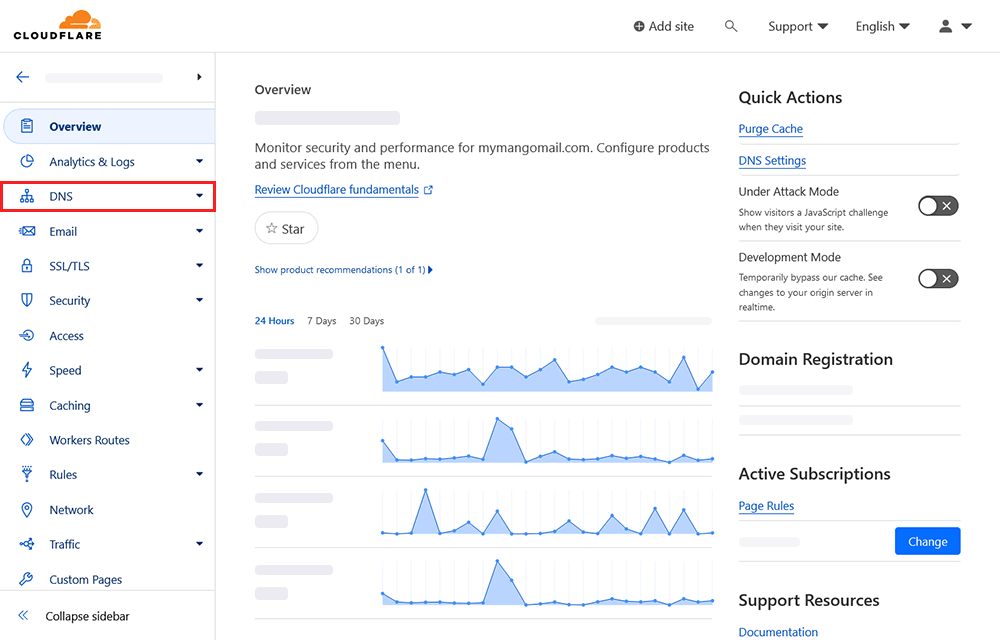
Task: Expand the DNS submenu arrow
Action: coord(200,196)
